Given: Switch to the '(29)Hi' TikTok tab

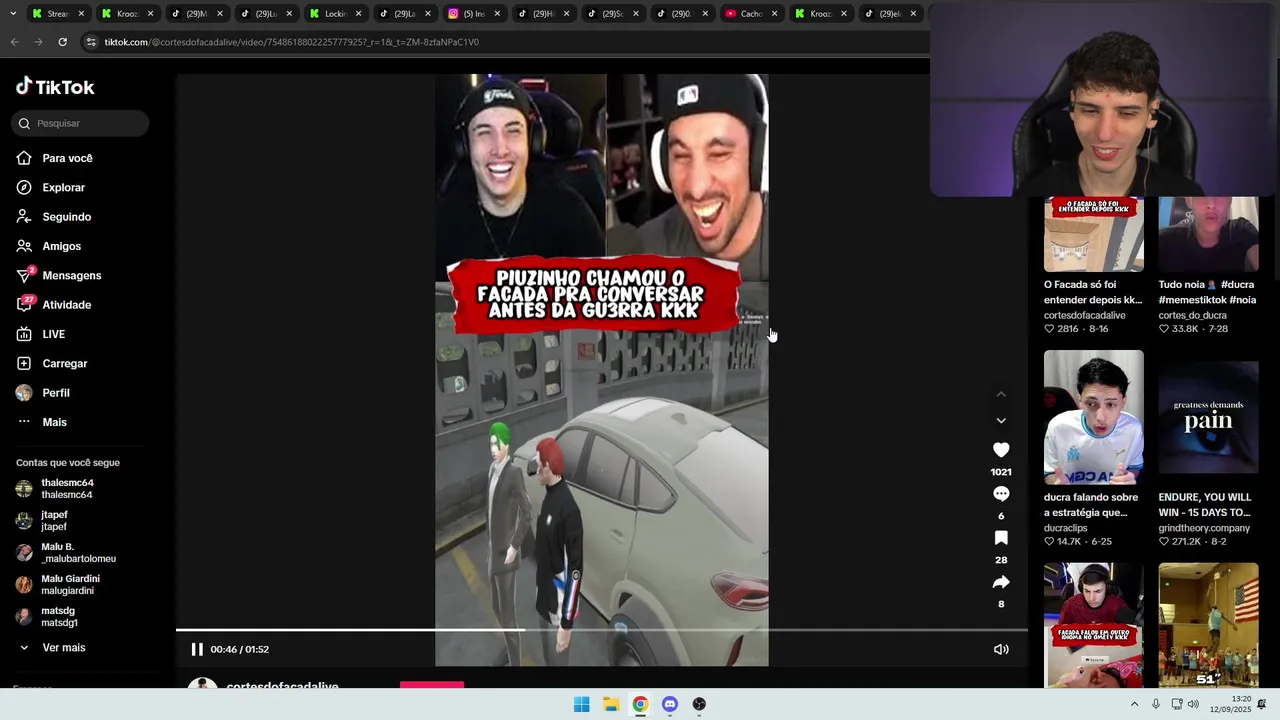Looking at the screenshot, I should 543,14.
